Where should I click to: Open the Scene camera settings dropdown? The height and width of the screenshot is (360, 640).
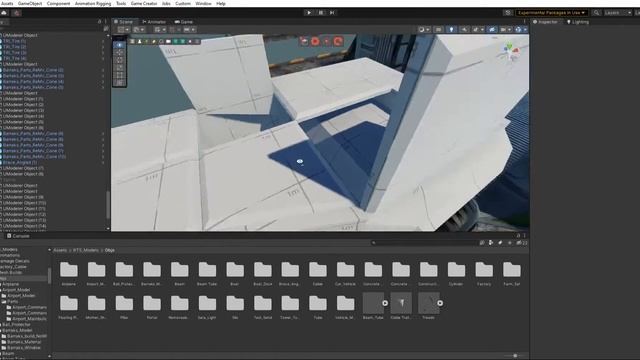click(x=505, y=29)
